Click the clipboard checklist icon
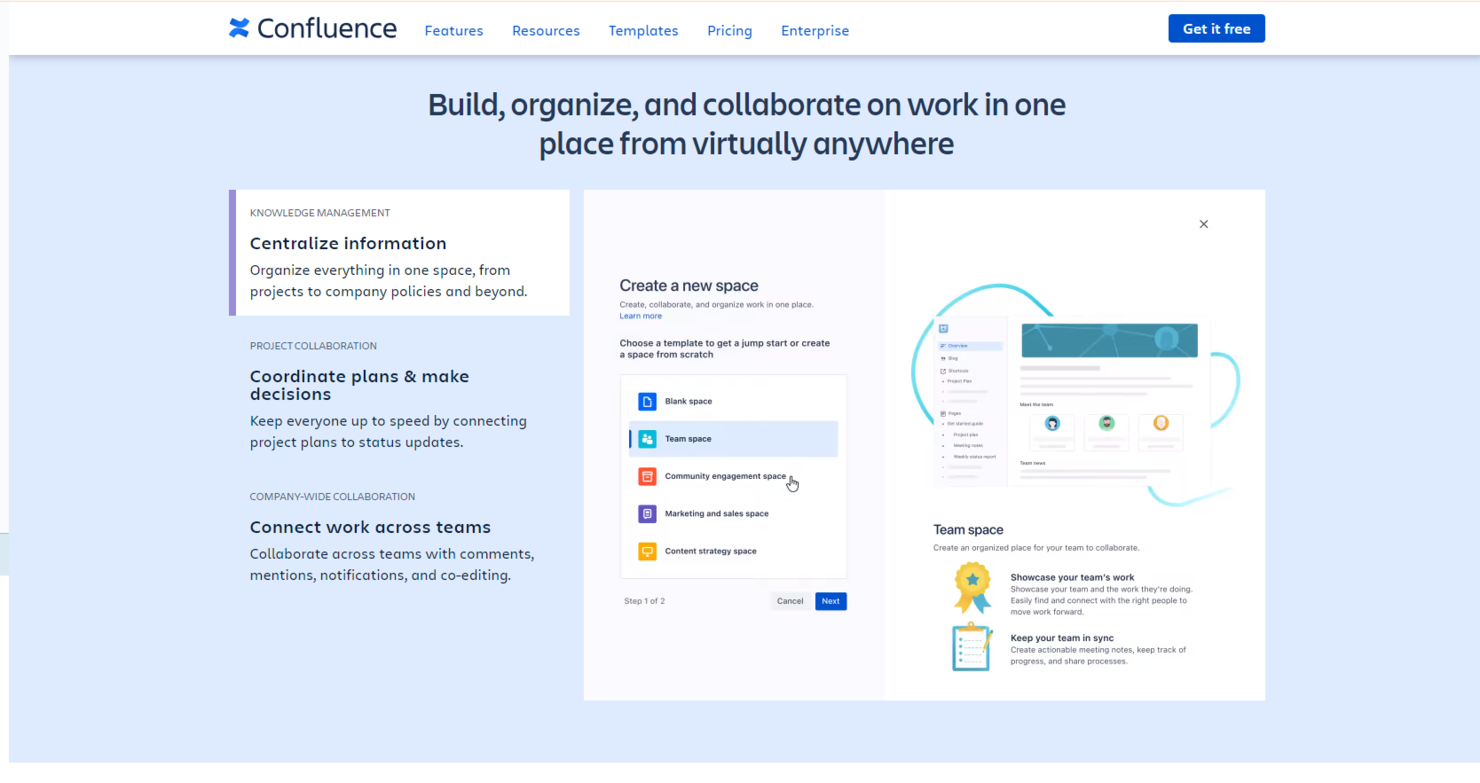The height and width of the screenshot is (783, 1480). 972,646
